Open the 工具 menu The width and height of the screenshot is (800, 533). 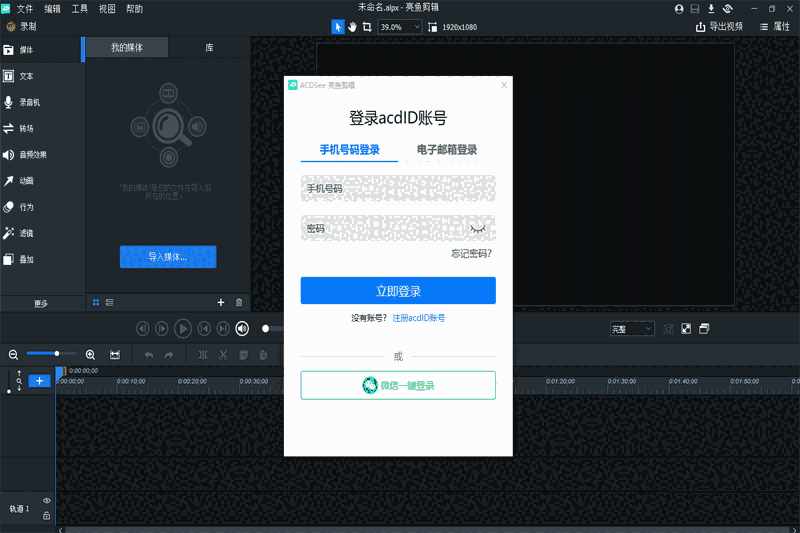pos(80,9)
